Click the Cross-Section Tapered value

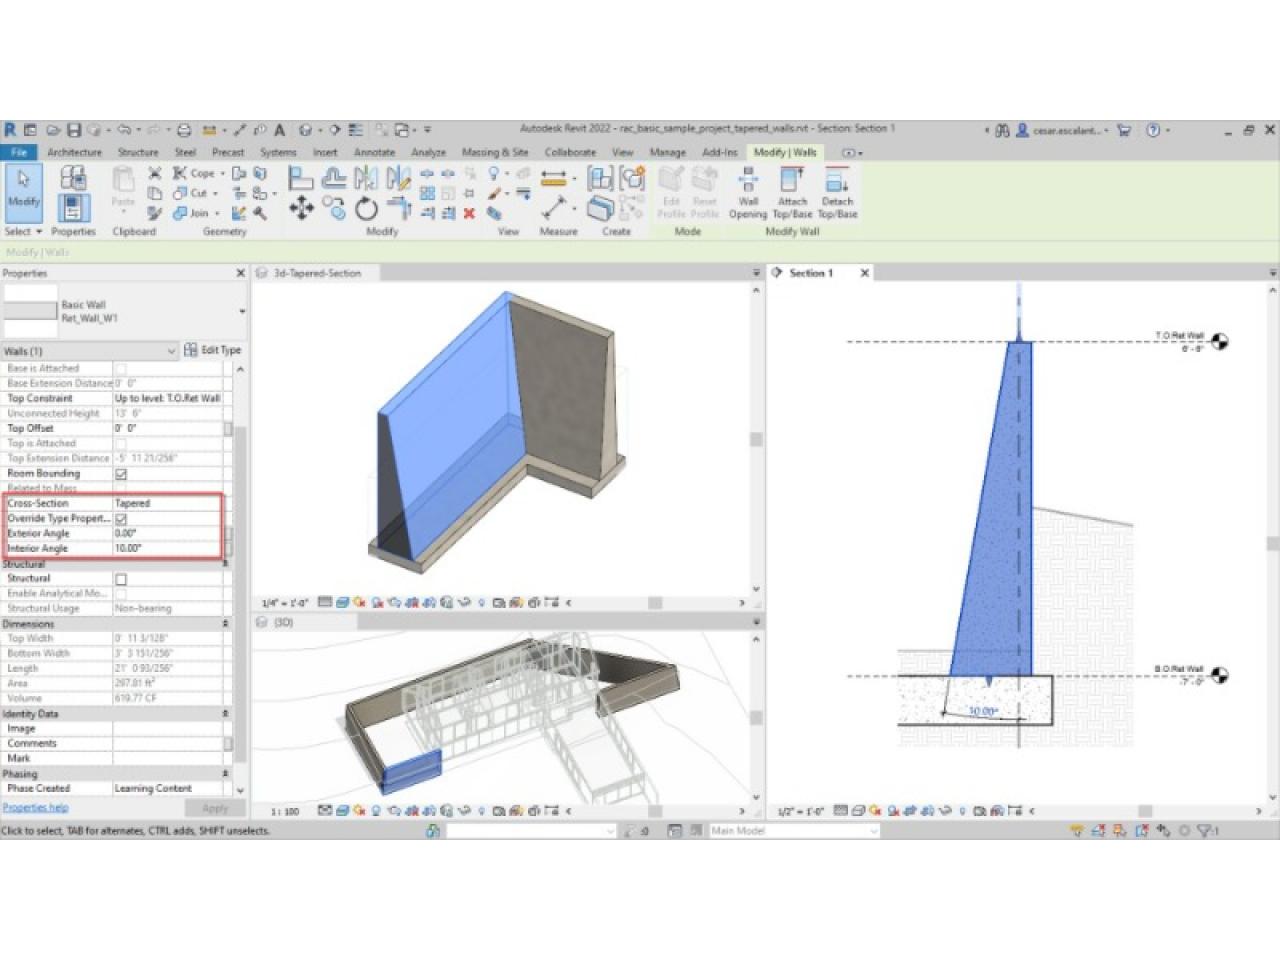(x=167, y=503)
